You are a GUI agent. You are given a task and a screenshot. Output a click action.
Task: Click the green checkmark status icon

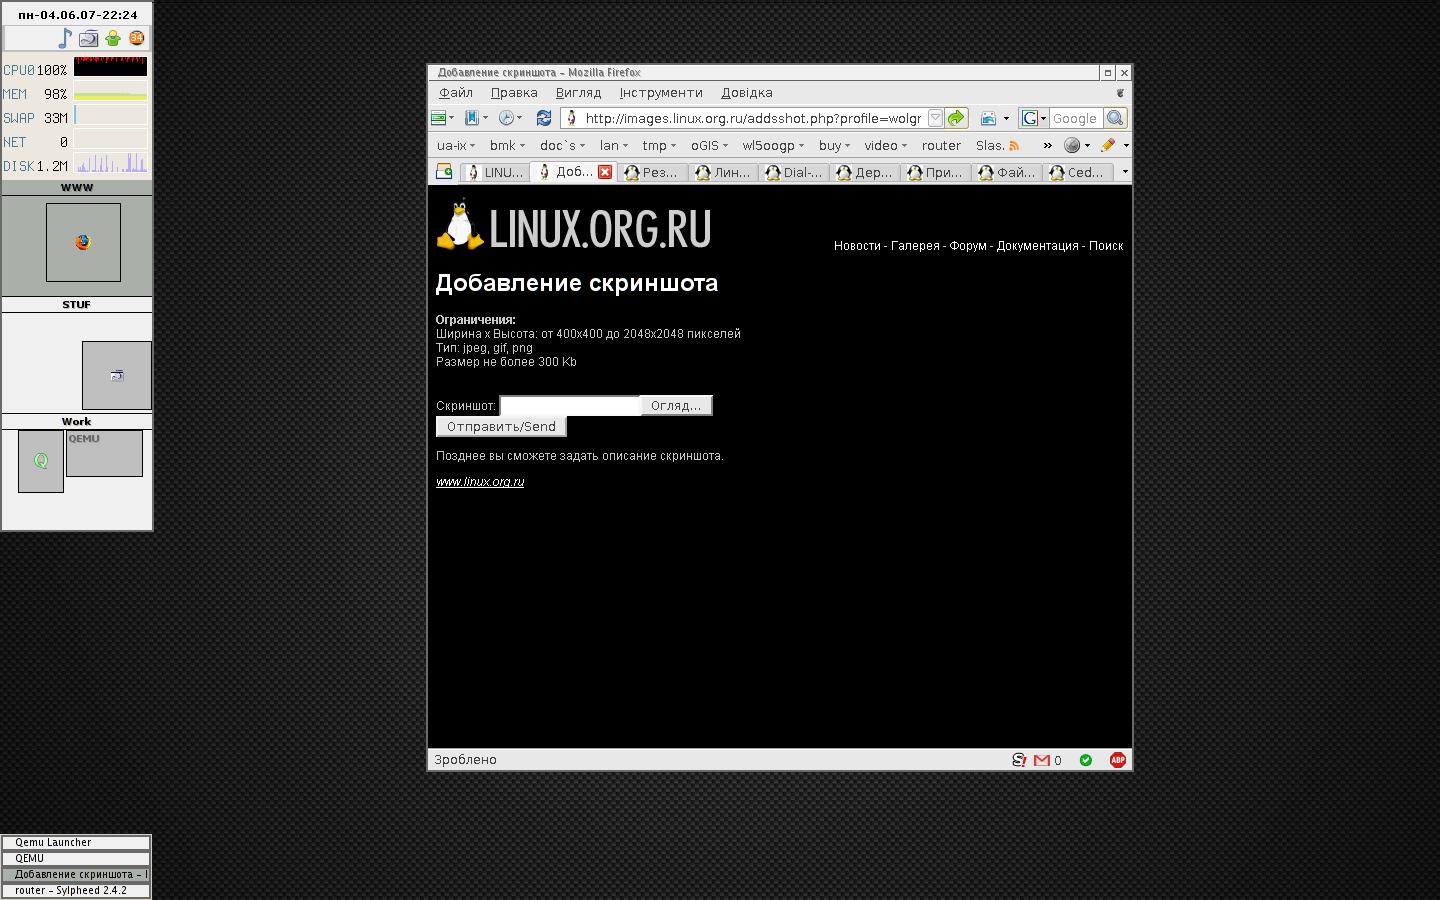(1085, 760)
